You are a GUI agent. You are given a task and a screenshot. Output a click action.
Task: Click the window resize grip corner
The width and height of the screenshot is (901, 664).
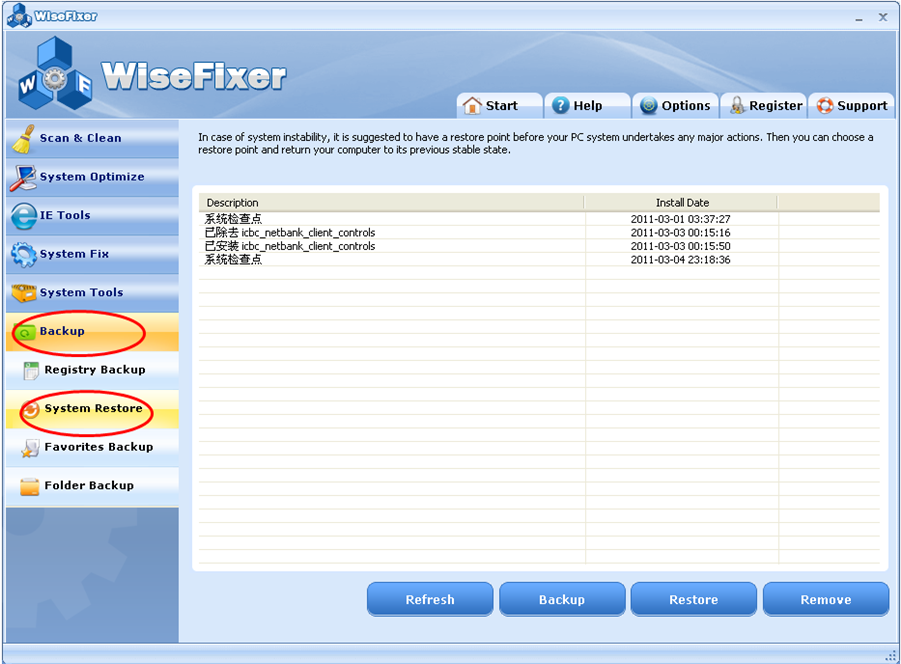pos(891,655)
